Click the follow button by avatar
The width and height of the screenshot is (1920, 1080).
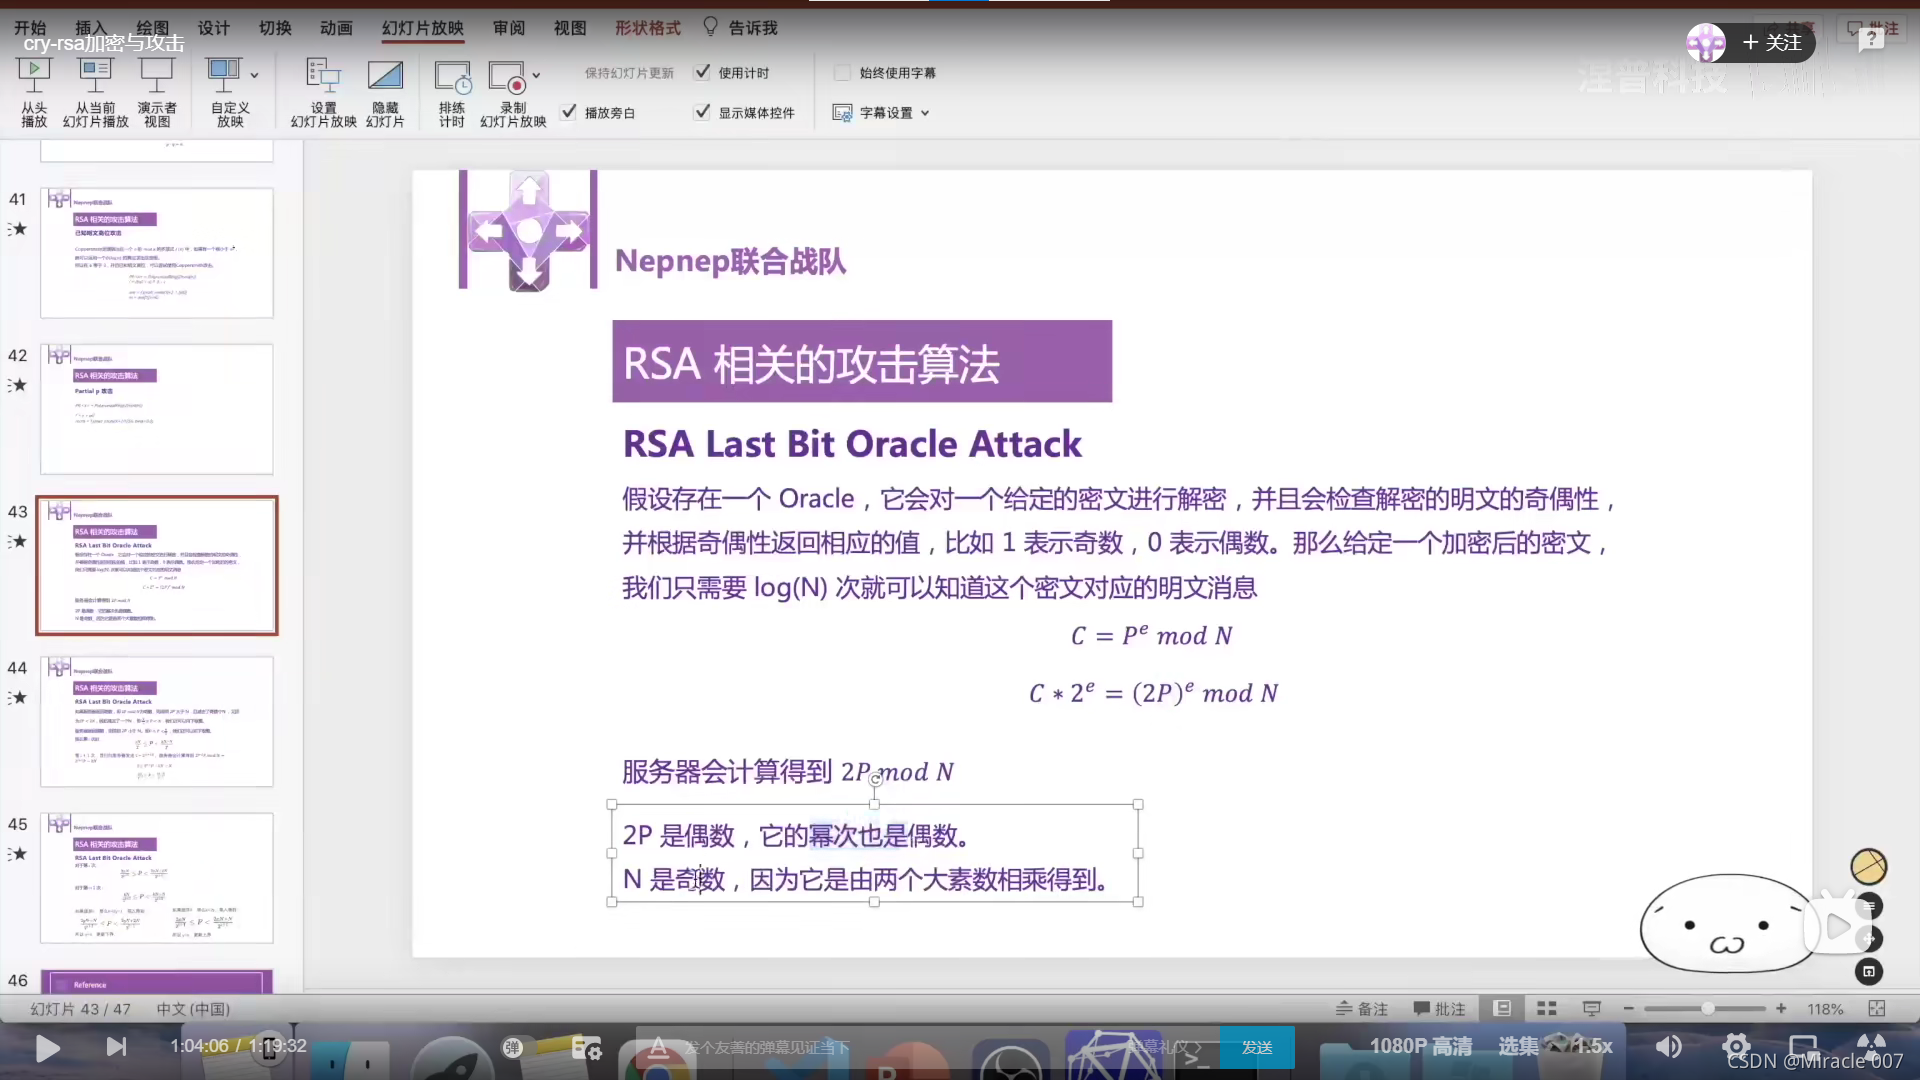coord(1772,43)
